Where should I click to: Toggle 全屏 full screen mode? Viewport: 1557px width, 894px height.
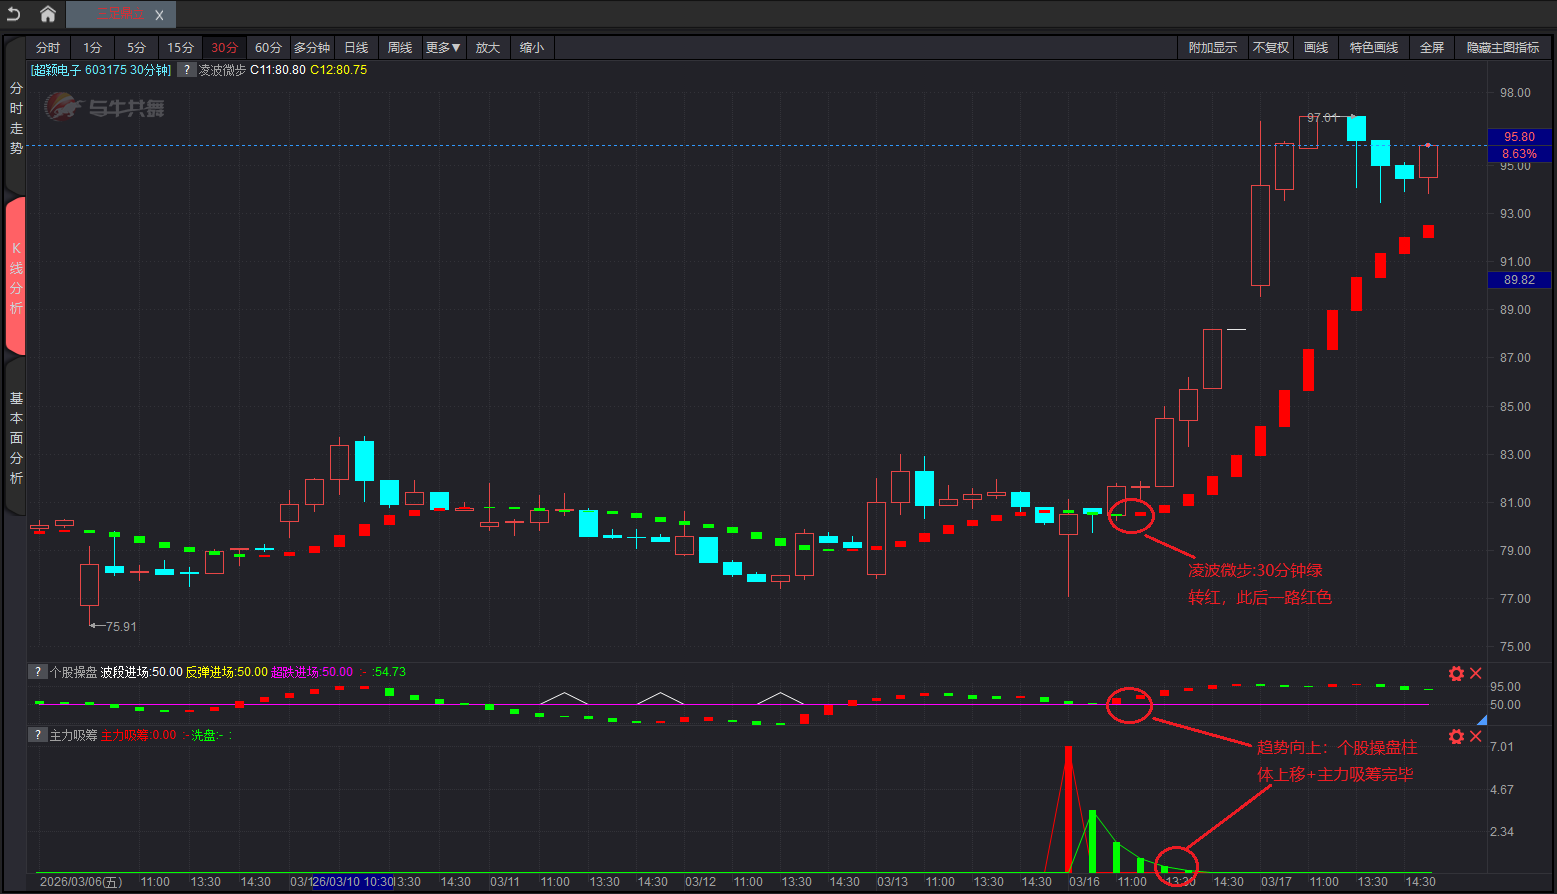point(1432,48)
